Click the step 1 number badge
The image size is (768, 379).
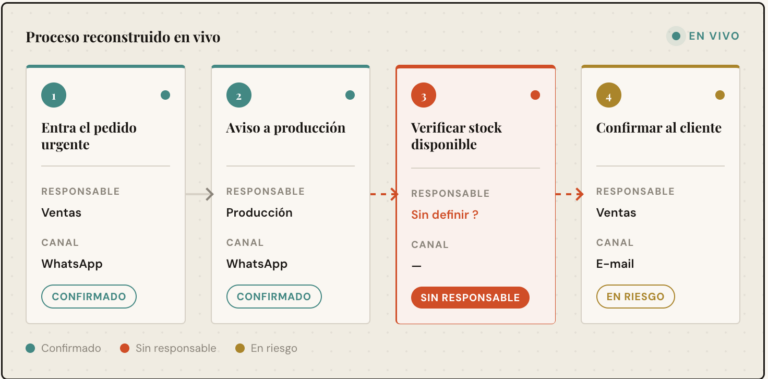pos(53,95)
